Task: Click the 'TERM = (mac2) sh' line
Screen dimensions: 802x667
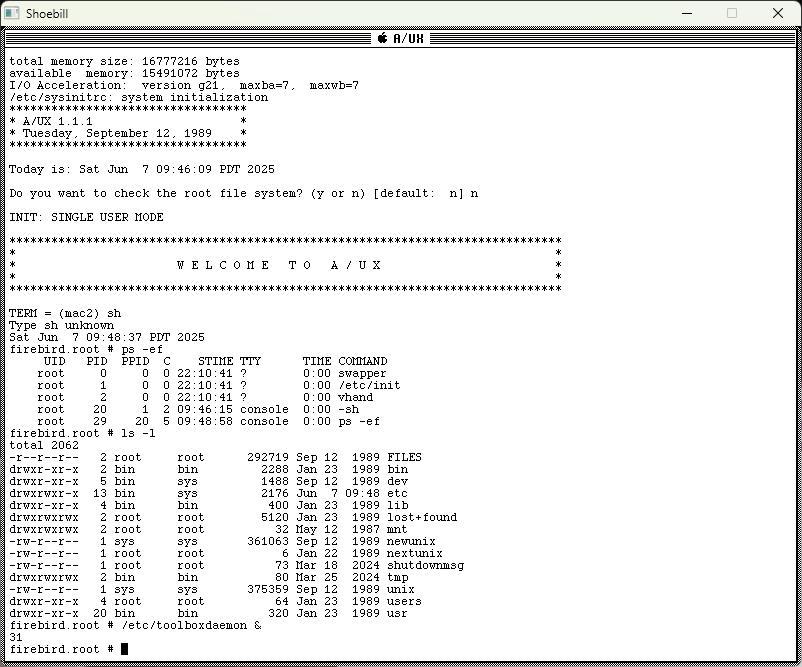Action: click(x=65, y=314)
